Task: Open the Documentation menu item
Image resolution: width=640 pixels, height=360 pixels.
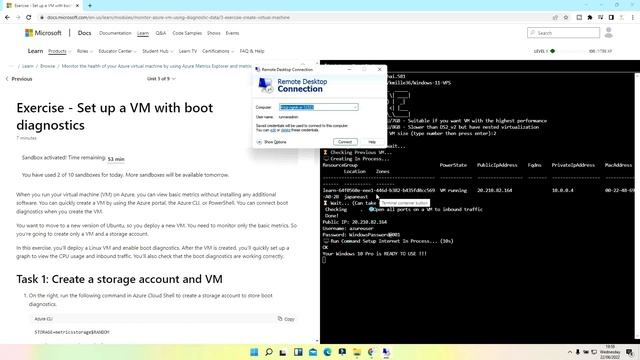Action: [115, 33]
